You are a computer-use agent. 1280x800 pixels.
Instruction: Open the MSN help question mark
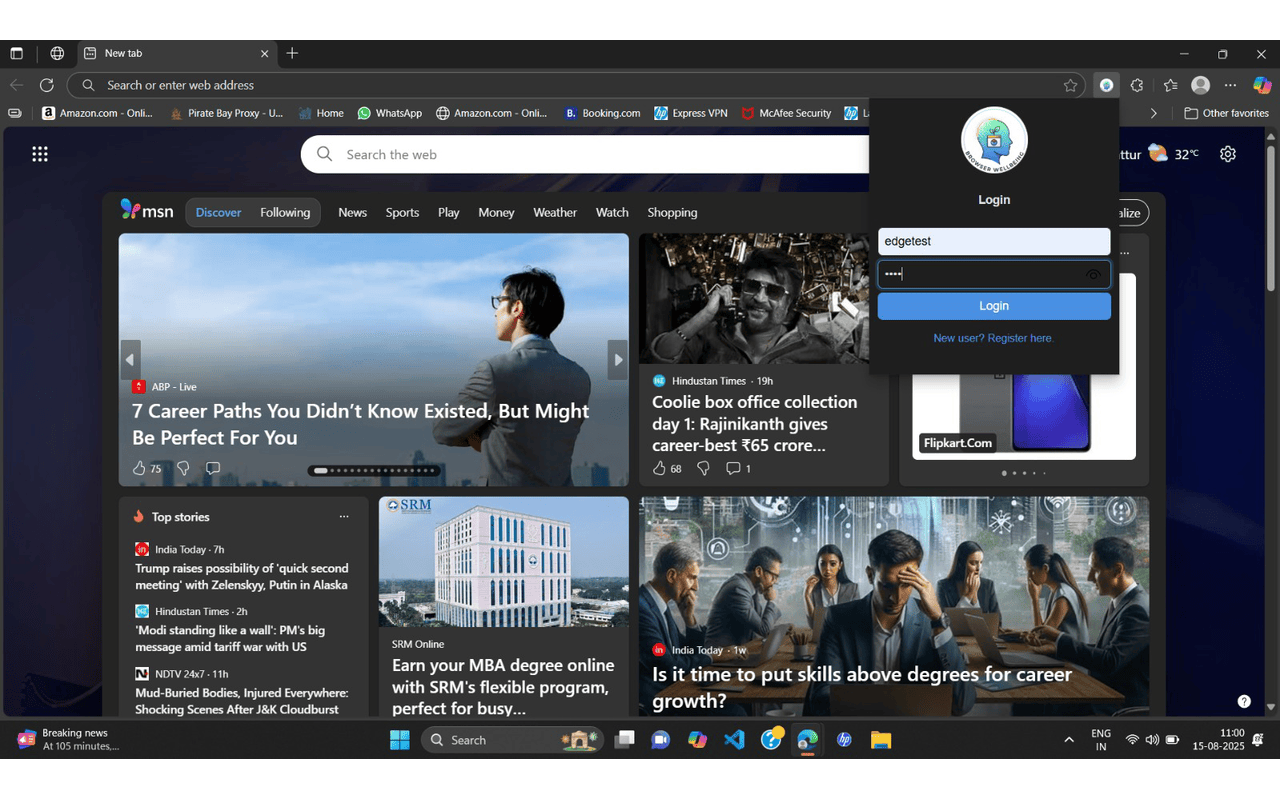click(x=1244, y=701)
